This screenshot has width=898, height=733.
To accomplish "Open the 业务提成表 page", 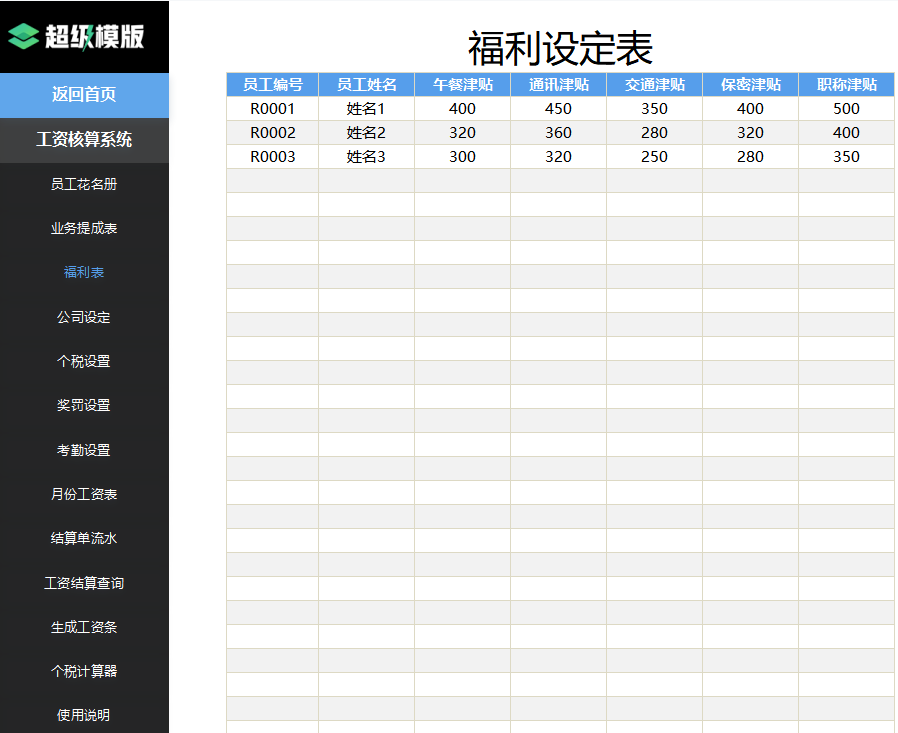I will click(x=85, y=228).
